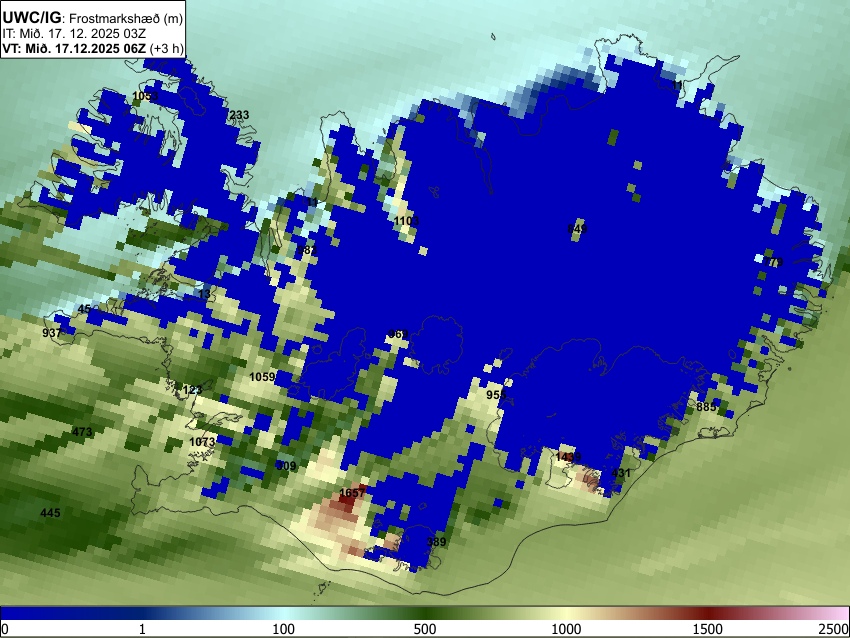Click the 969 value label
The image size is (850, 638).
(x=398, y=334)
